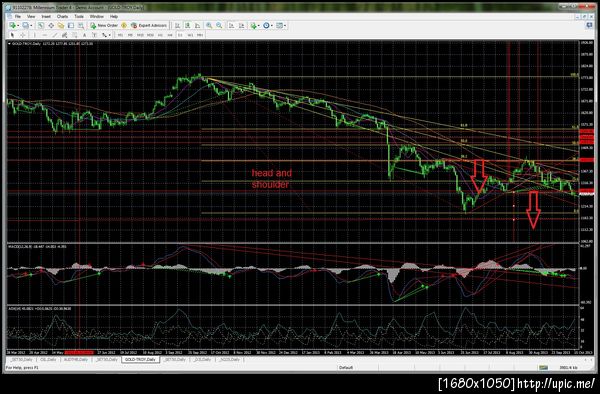Toggle the Navigator panel icon
Viewport: 600px width, 394px height.
tap(61, 25)
